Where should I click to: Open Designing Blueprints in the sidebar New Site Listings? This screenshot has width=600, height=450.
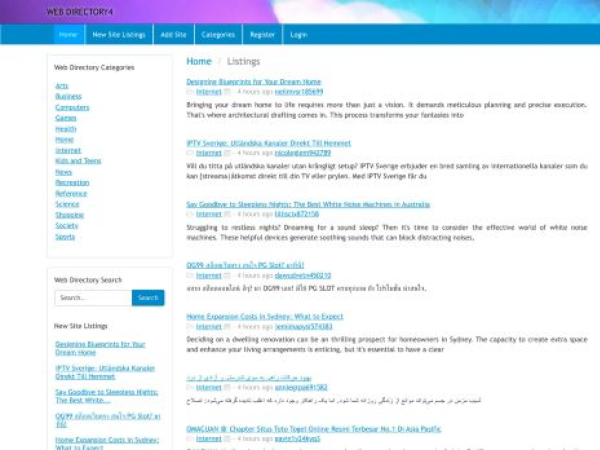(x=100, y=348)
